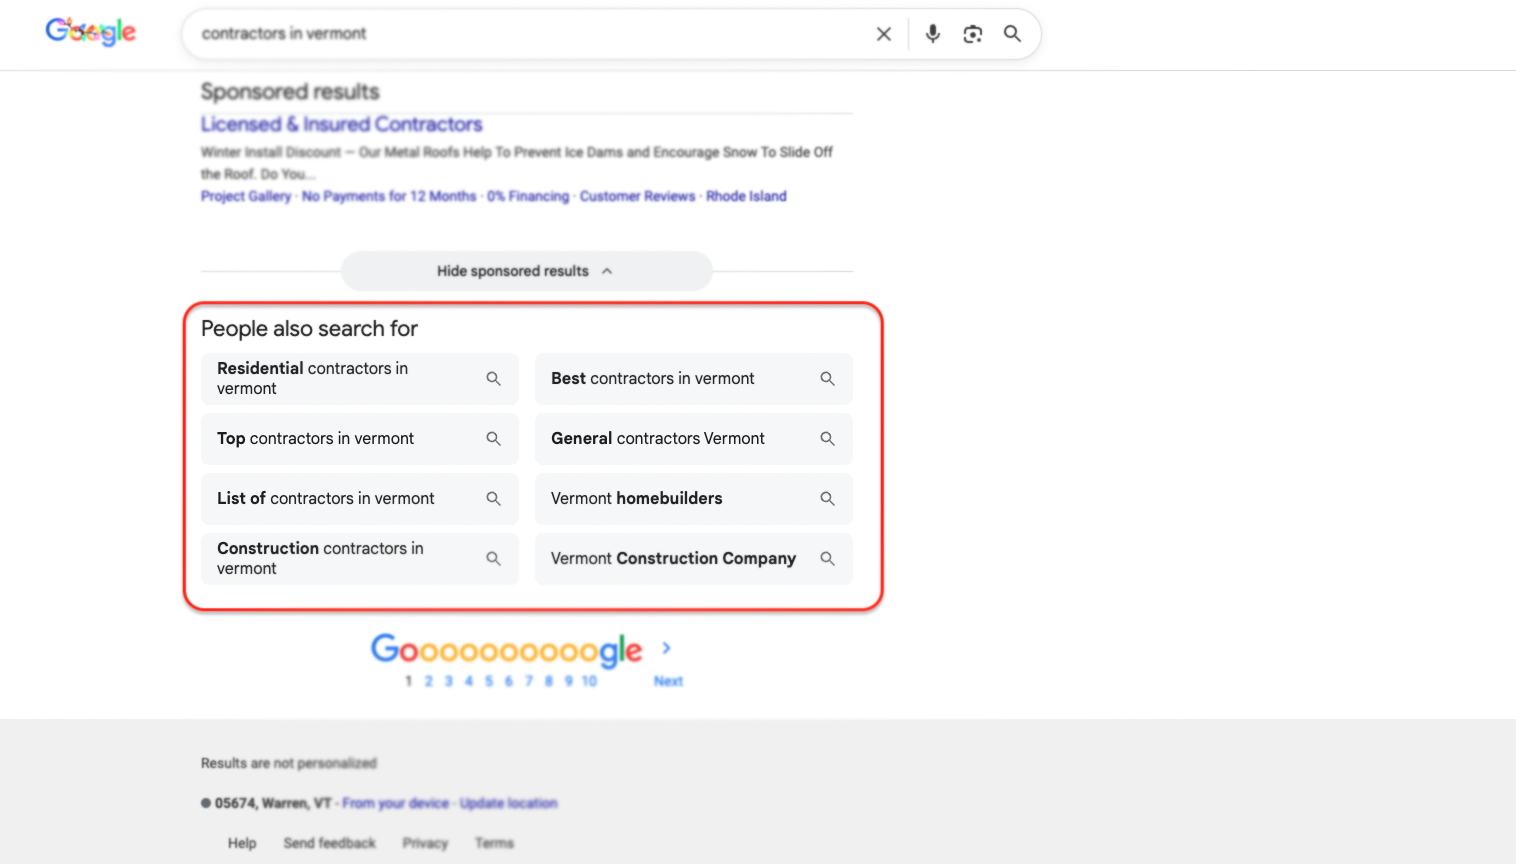Image resolution: width=1516 pixels, height=864 pixels.
Task: Go to the Google homepage via the logo
Action: click(x=90, y=31)
